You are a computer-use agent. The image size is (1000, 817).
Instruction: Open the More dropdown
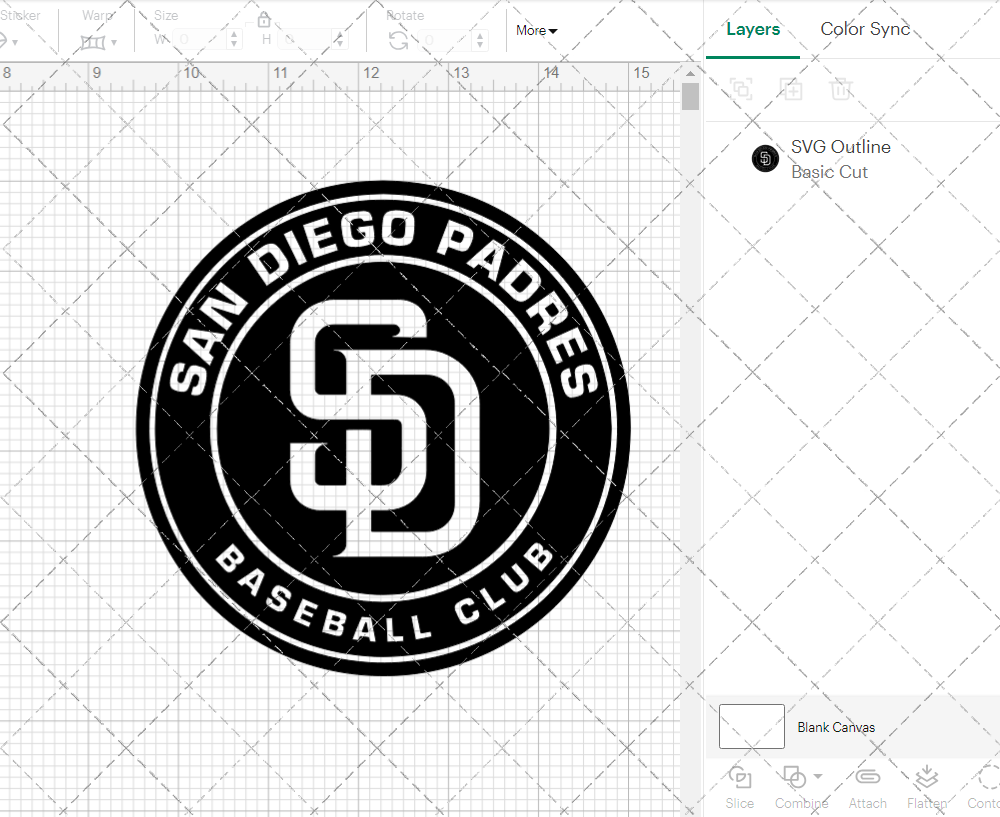(x=536, y=31)
